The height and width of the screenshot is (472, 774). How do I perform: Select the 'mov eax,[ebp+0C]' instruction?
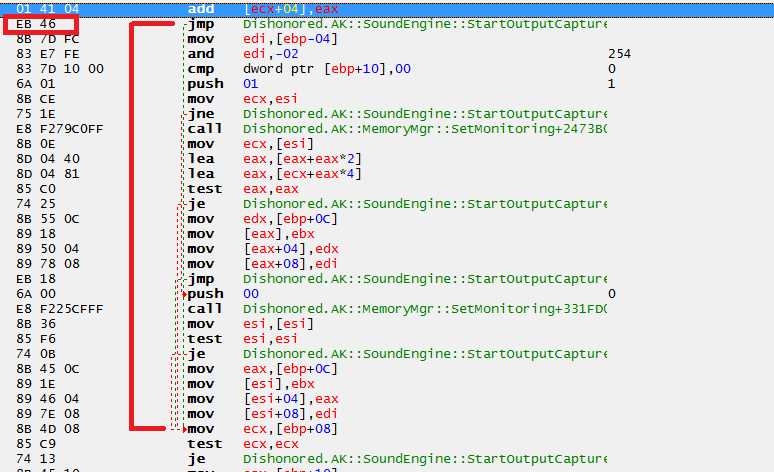tap(263, 369)
